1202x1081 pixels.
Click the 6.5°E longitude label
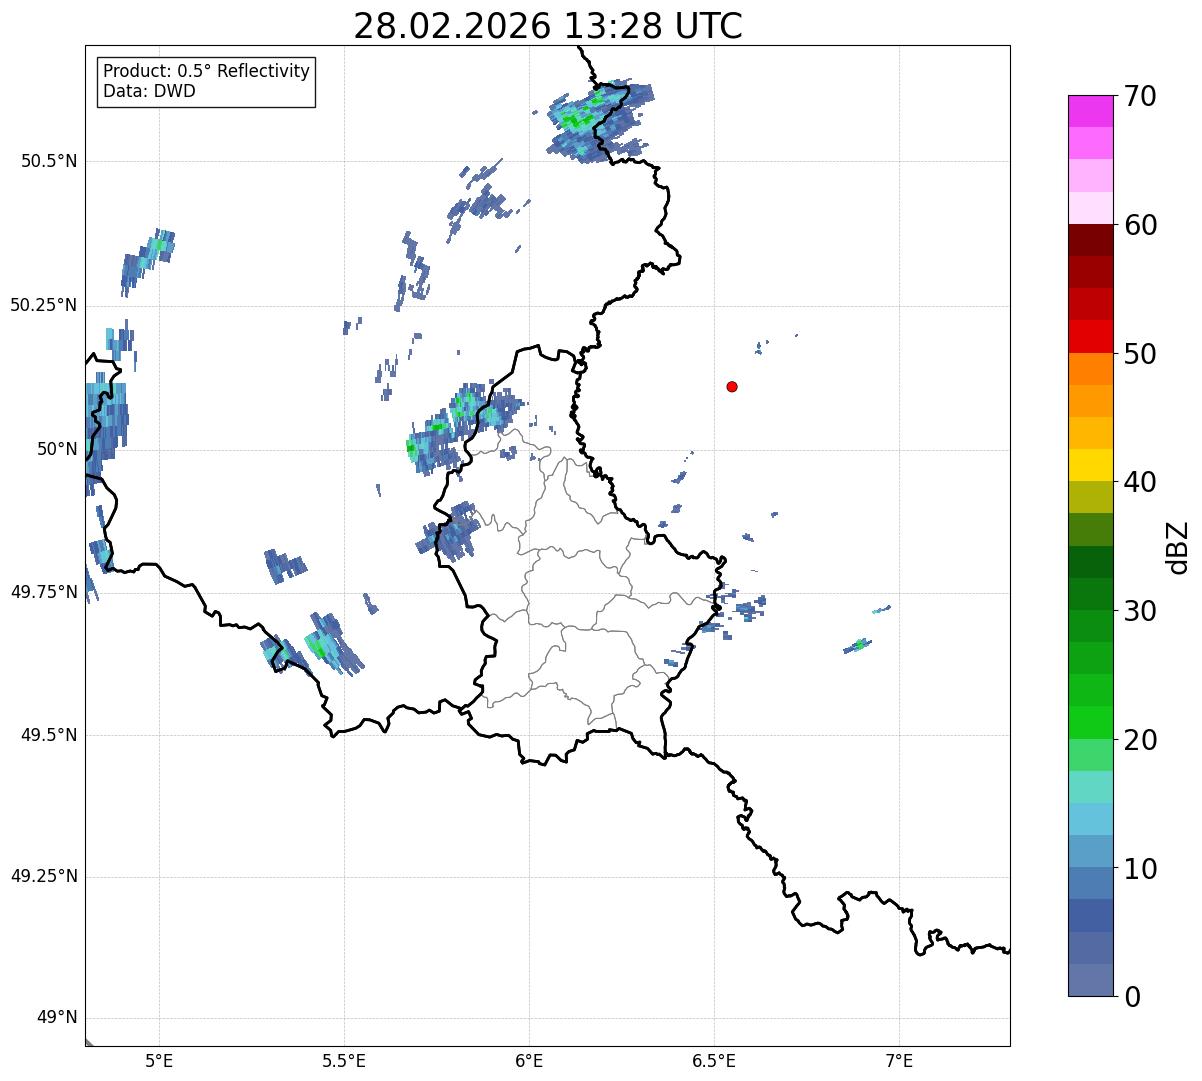click(x=714, y=1060)
